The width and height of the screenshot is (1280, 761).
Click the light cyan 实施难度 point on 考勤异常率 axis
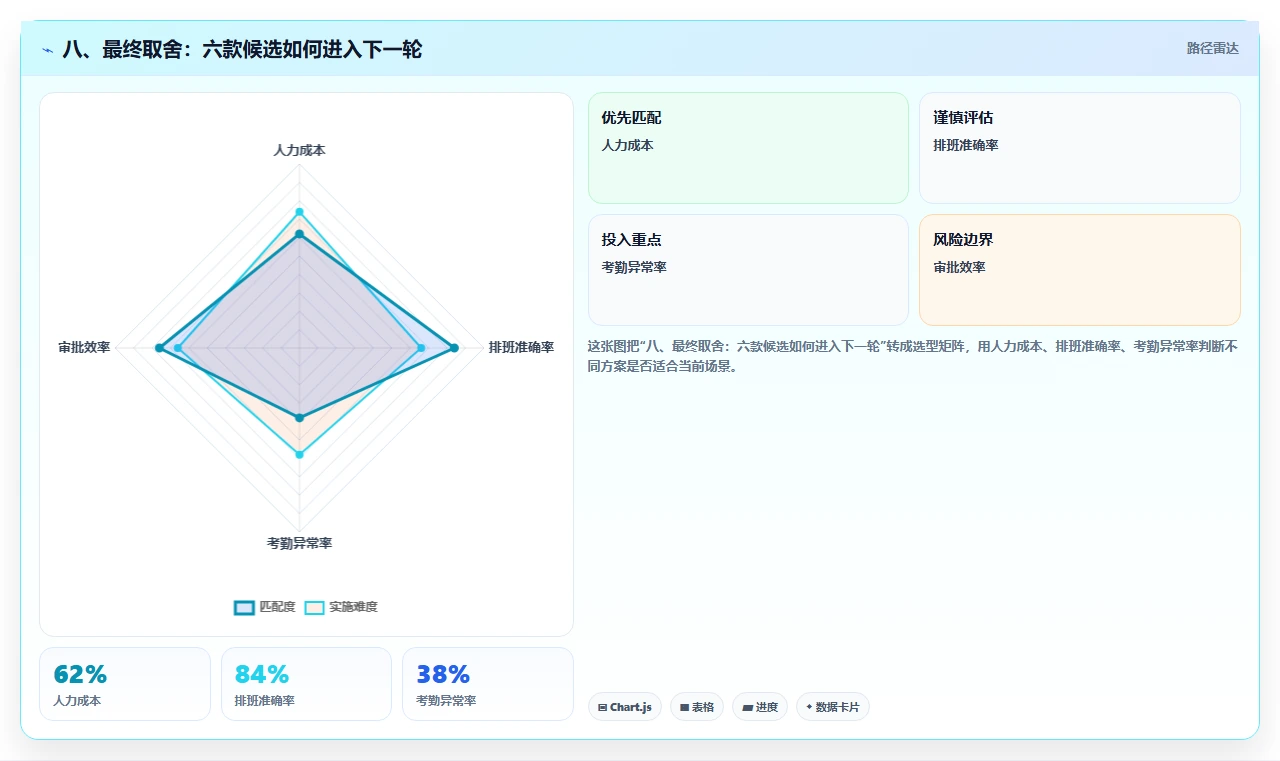click(299, 455)
